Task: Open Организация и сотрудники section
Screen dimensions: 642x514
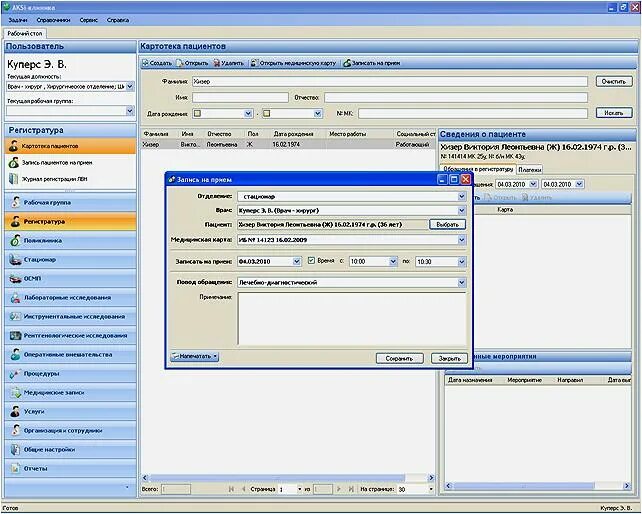Action: click(70, 430)
